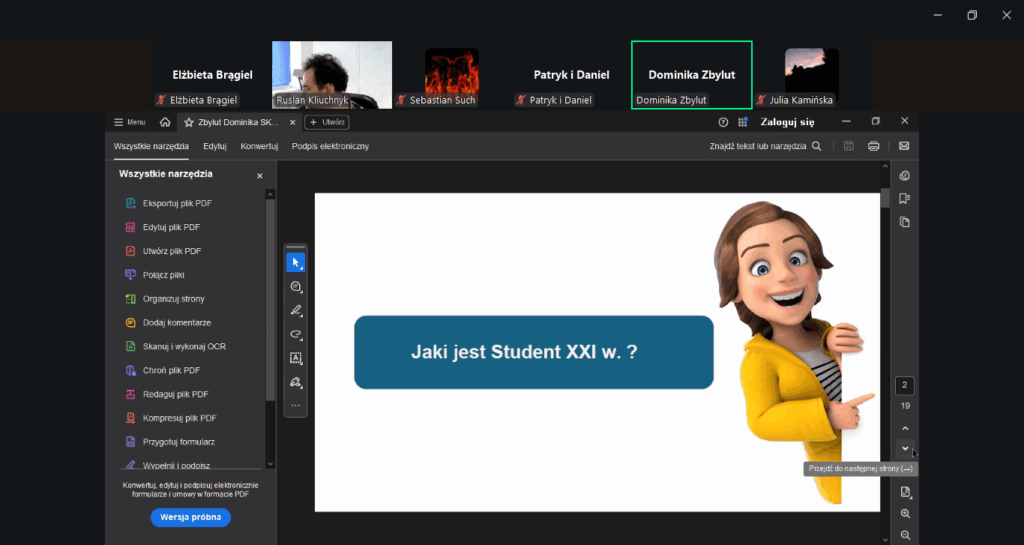Switch to Wszystkie narzędzia tab

[x=151, y=146]
